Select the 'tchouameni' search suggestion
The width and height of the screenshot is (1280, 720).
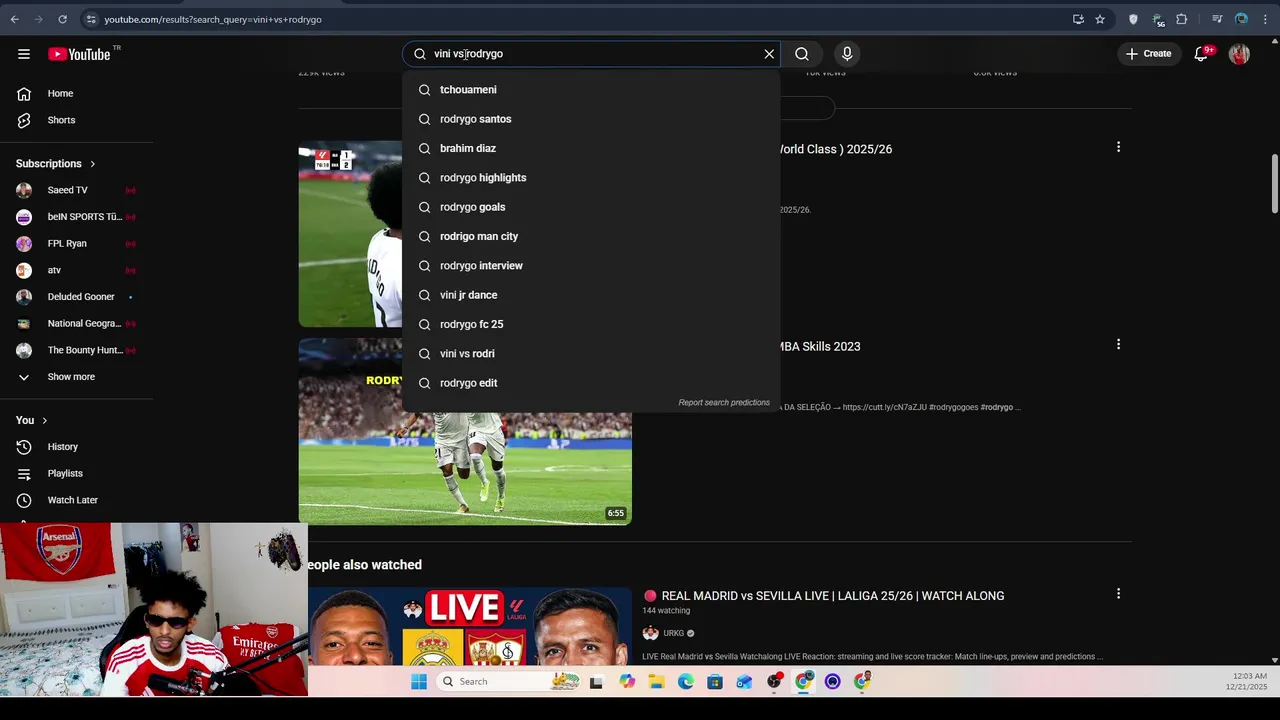(591, 90)
